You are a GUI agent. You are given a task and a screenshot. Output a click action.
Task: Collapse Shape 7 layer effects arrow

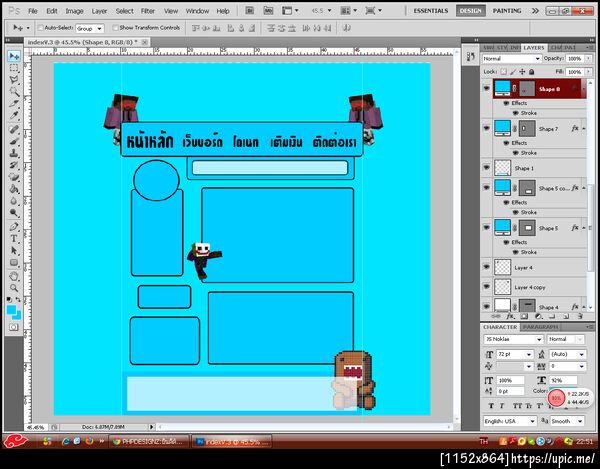[x=584, y=129]
